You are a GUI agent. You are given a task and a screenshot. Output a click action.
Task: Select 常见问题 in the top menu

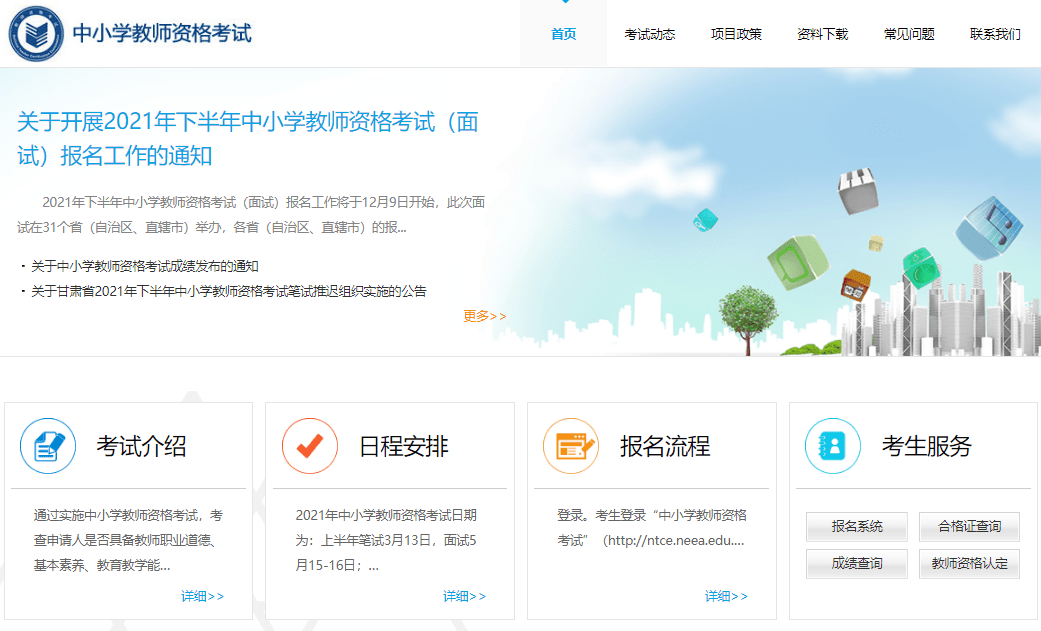point(909,34)
